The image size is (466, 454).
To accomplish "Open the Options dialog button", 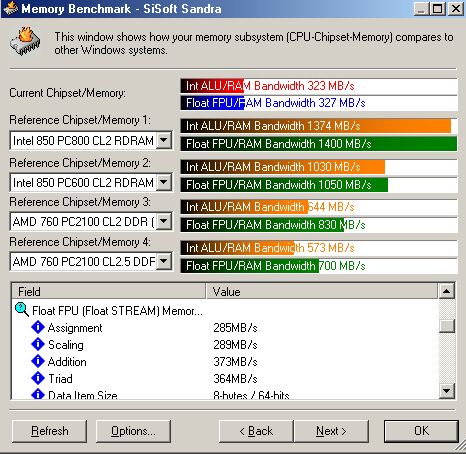I will point(133,431).
